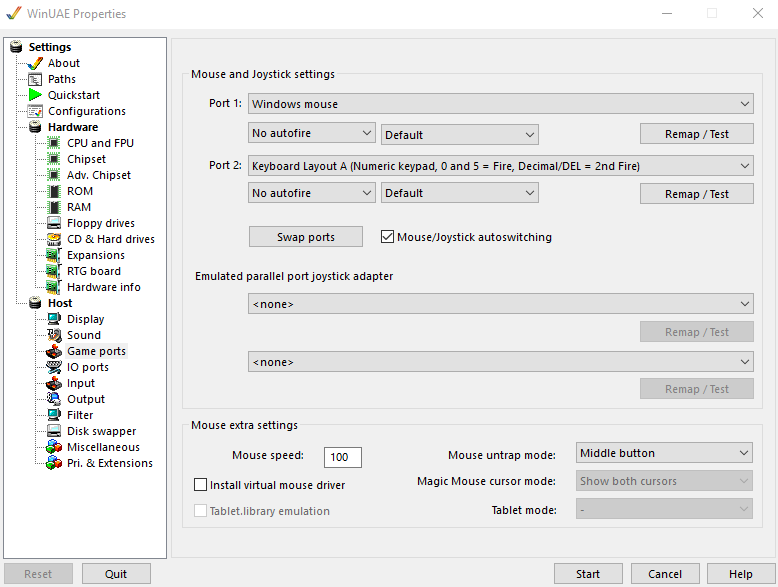778x587 pixels.
Task: Open Magic Mouse cursor mode dropdown
Action: coord(664,481)
